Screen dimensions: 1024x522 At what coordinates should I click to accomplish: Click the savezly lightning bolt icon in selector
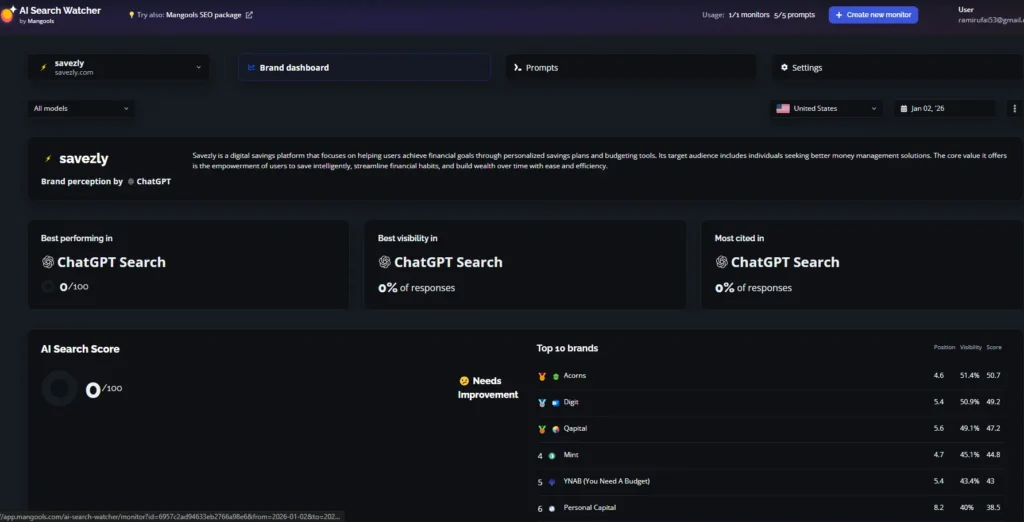tap(44, 67)
